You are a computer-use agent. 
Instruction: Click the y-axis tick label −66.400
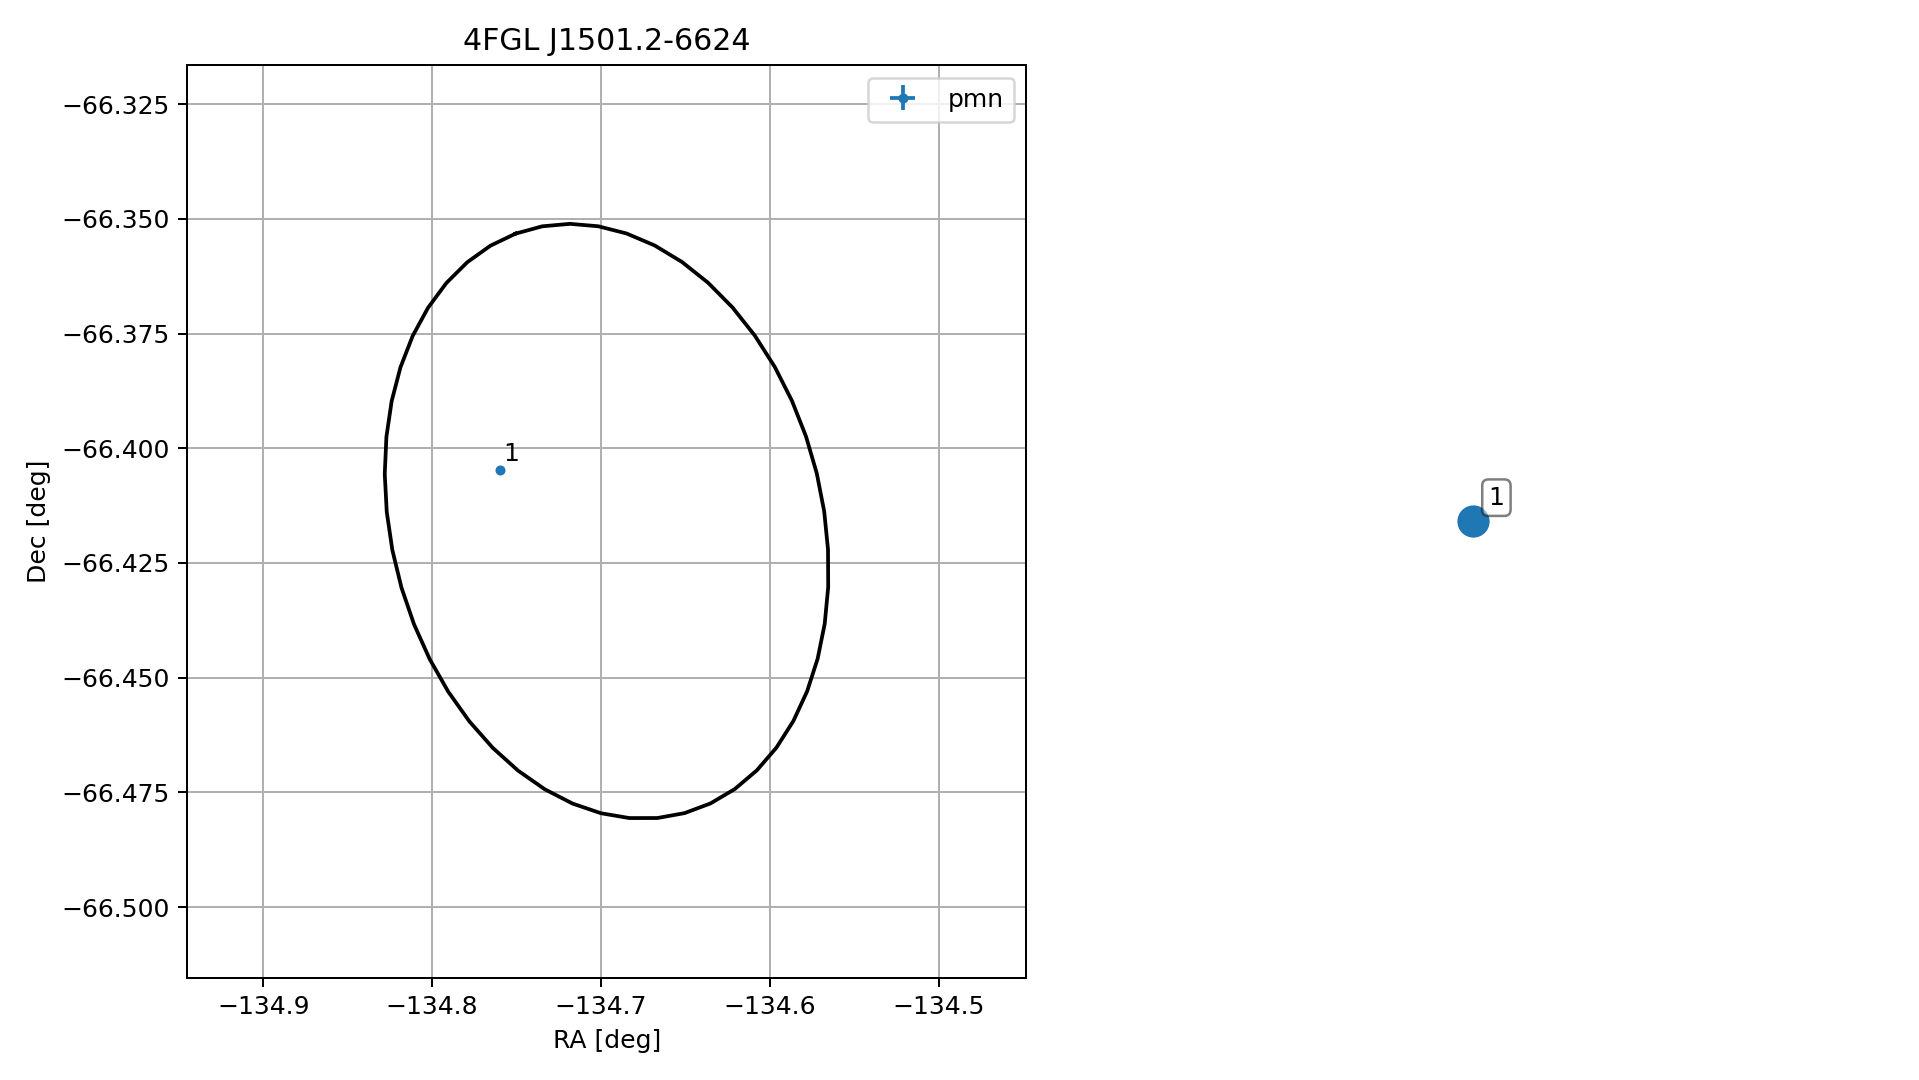pos(116,448)
